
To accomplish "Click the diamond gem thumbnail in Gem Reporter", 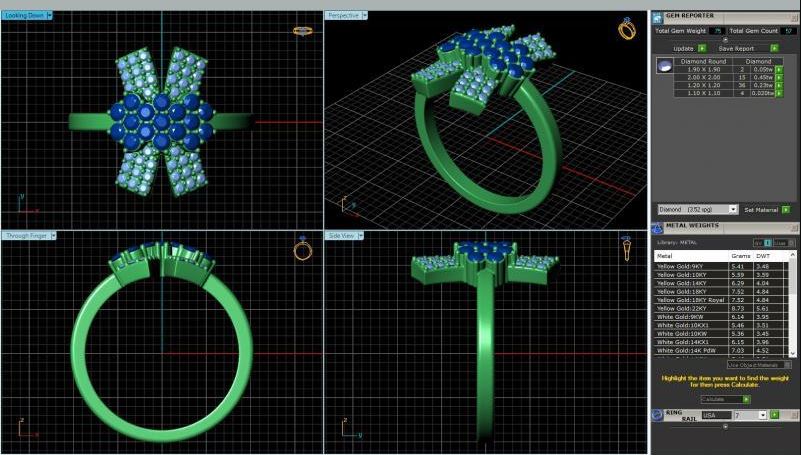I will pos(663,65).
